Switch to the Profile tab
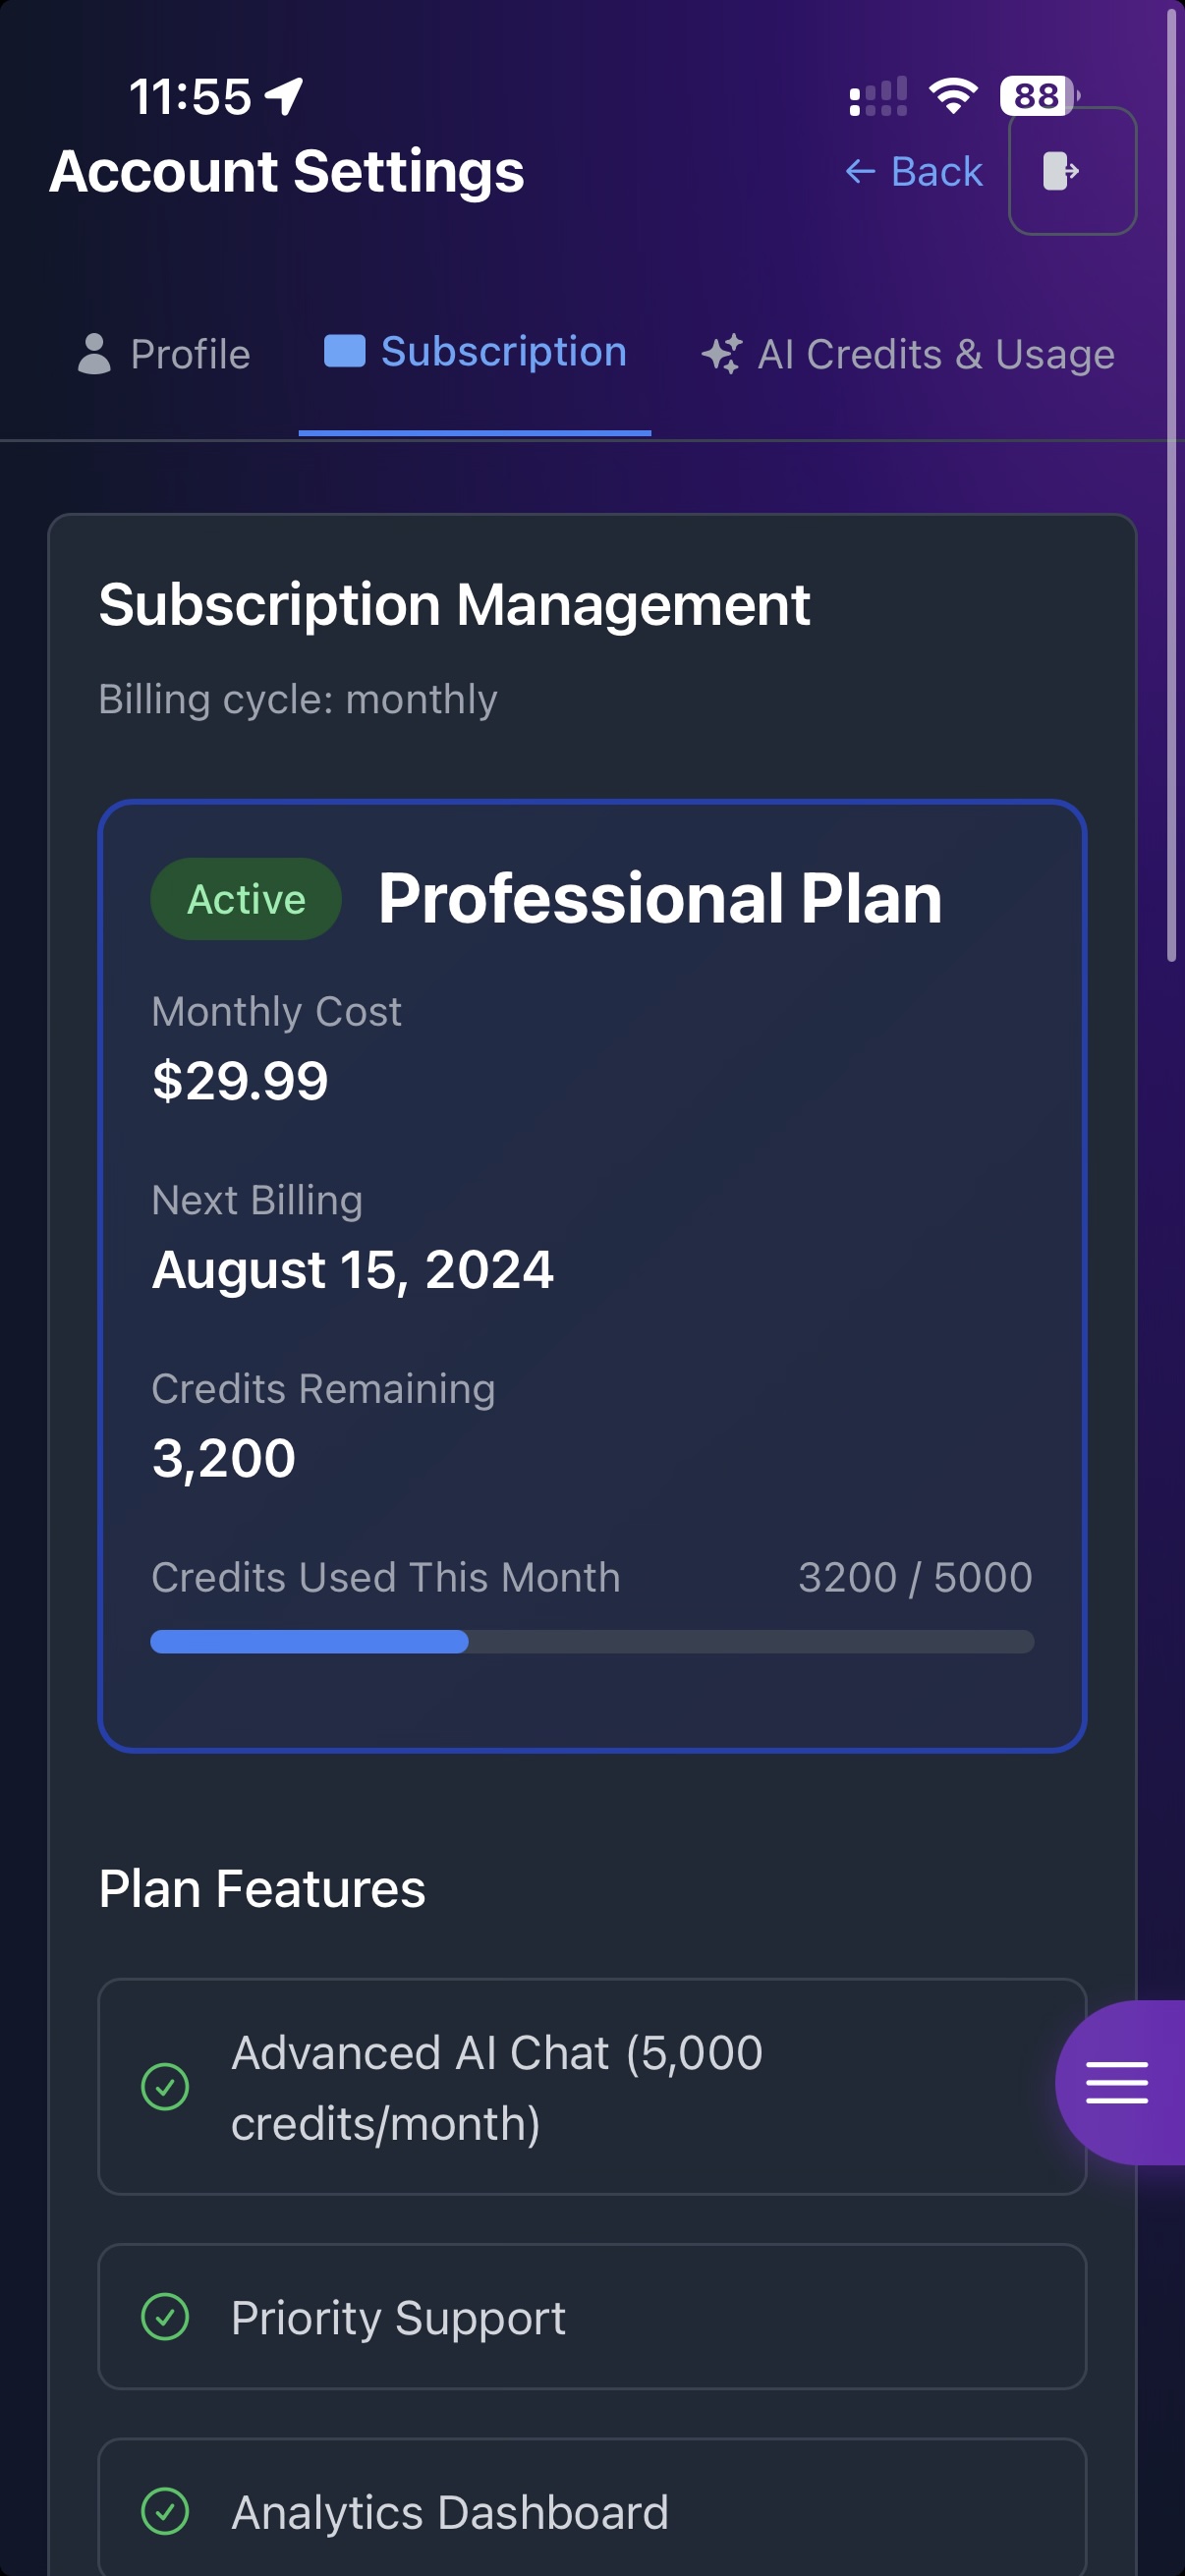1185x2576 pixels. [165, 354]
